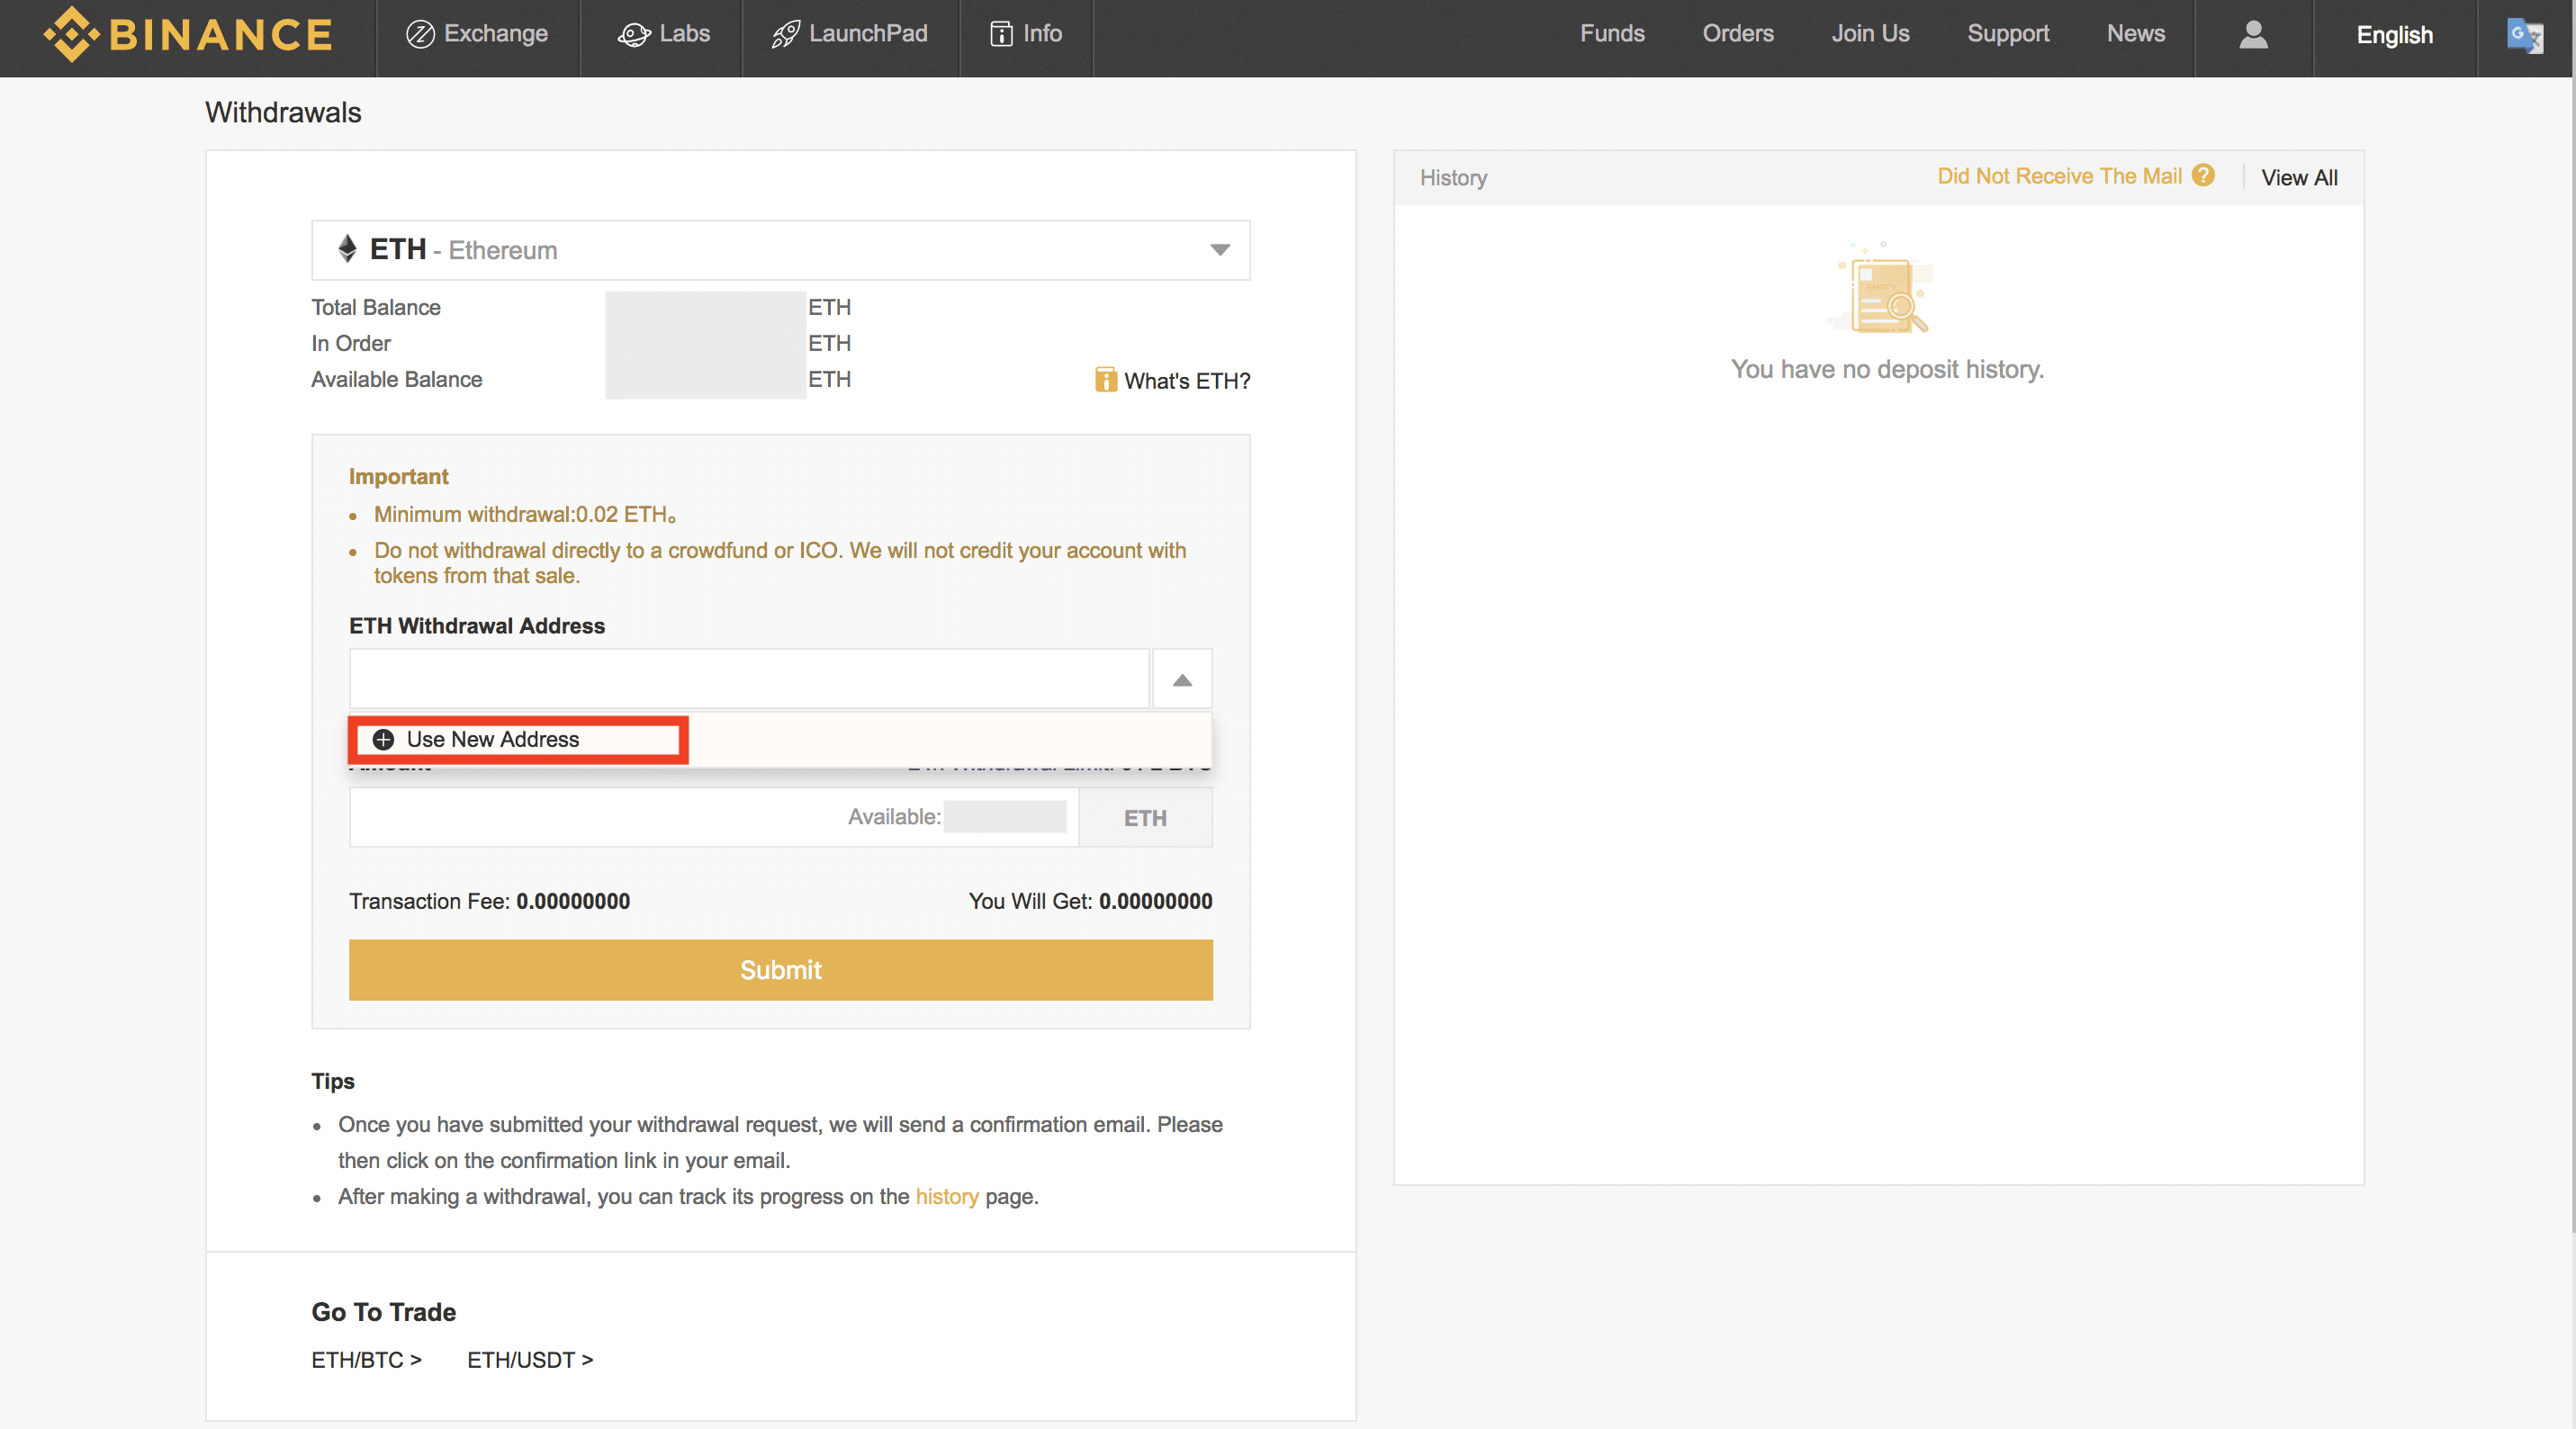Open the user account profile icon
This screenshot has height=1429, width=2576.
(2253, 35)
